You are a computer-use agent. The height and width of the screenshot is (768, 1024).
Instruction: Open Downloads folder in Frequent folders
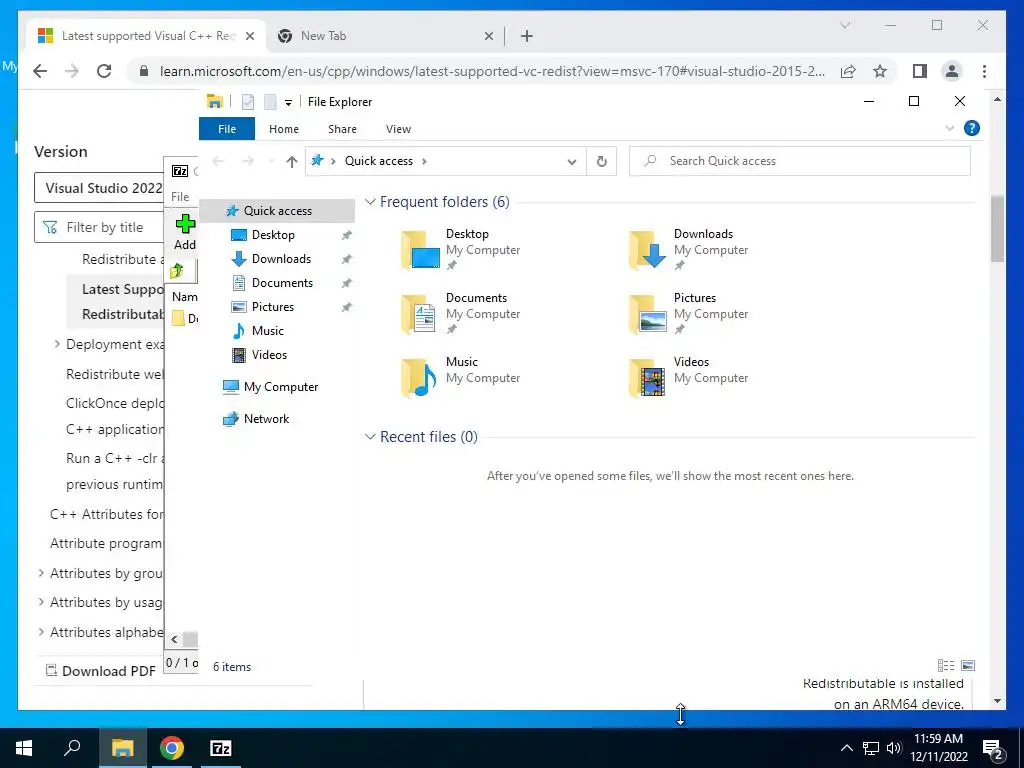click(x=688, y=249)
